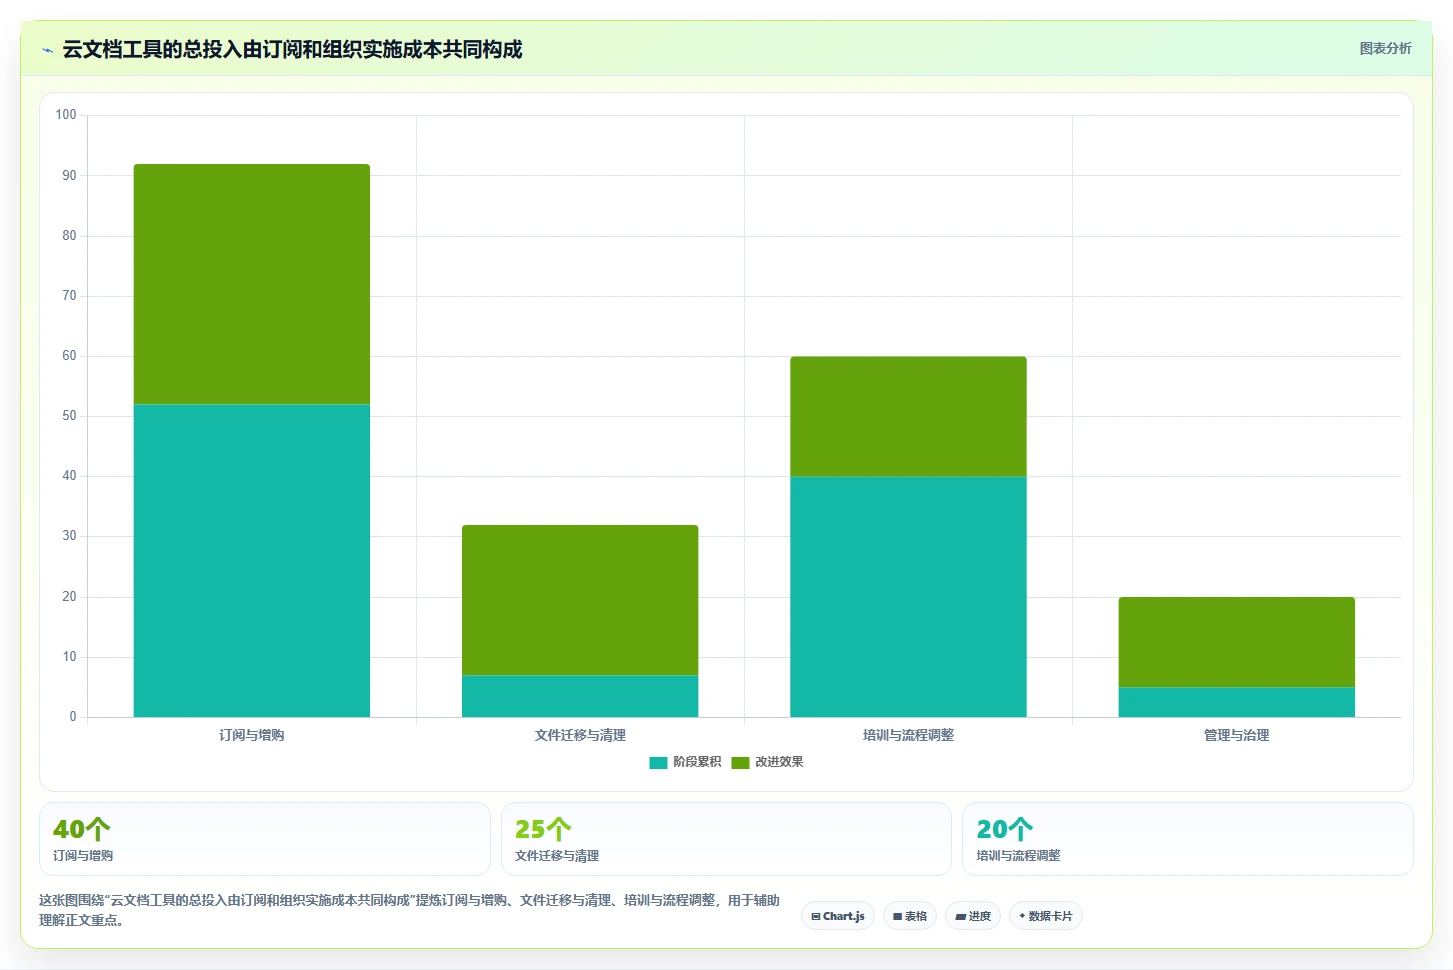Select the teal bar segment for 培训与流程调整
The width and height of the screenshot is (1453, 970).
point(908,597)
